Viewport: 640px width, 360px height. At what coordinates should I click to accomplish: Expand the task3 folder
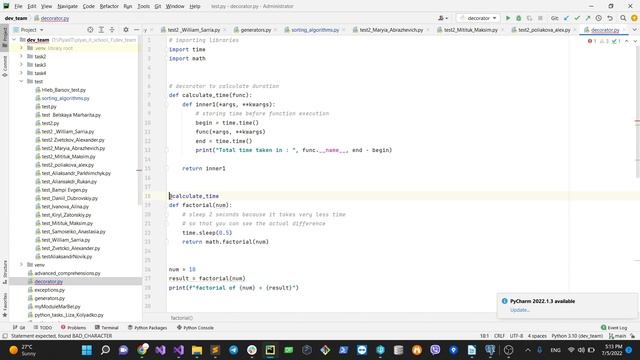(x=22, y=64)
